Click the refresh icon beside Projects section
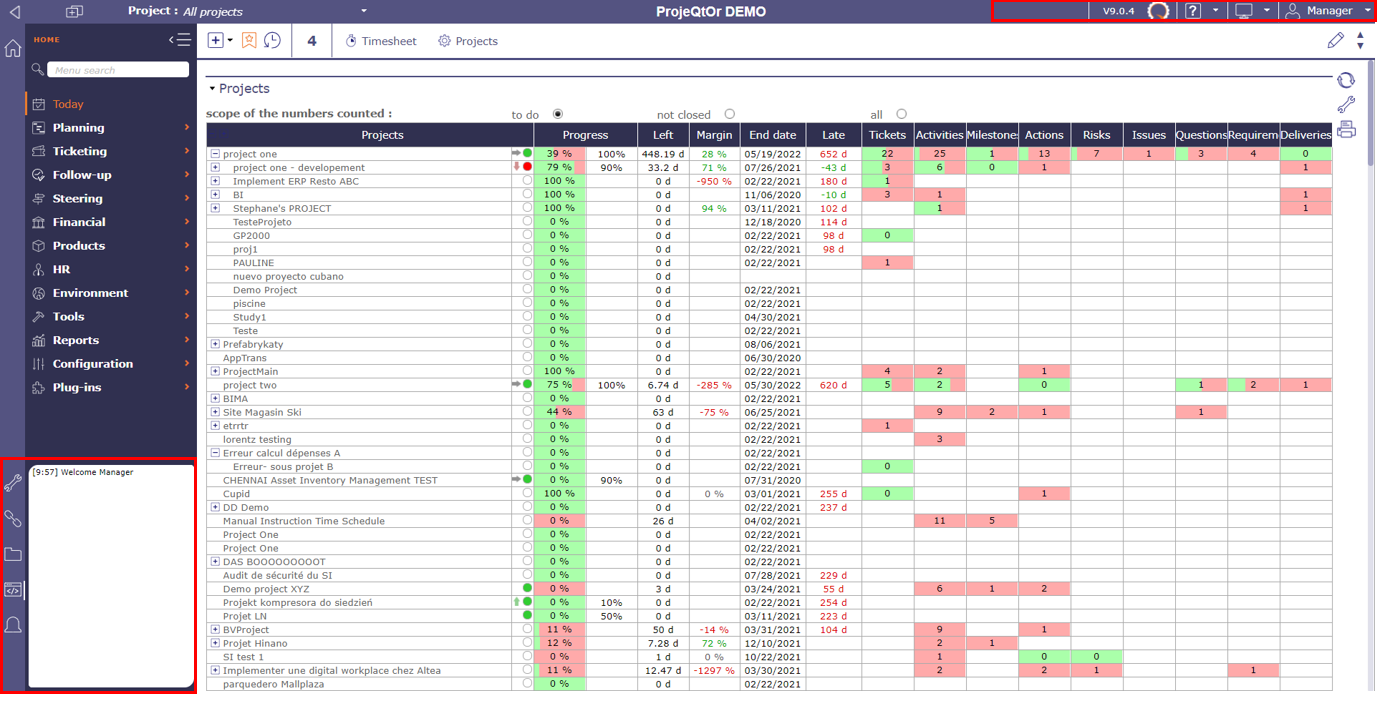1386x702 pixels. [1346, 81]
